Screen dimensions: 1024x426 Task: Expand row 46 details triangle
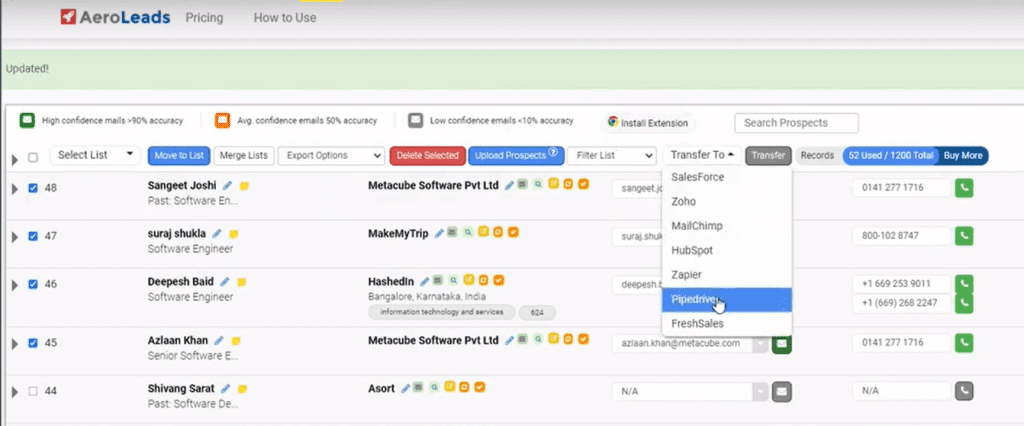(x=14, y=285)
